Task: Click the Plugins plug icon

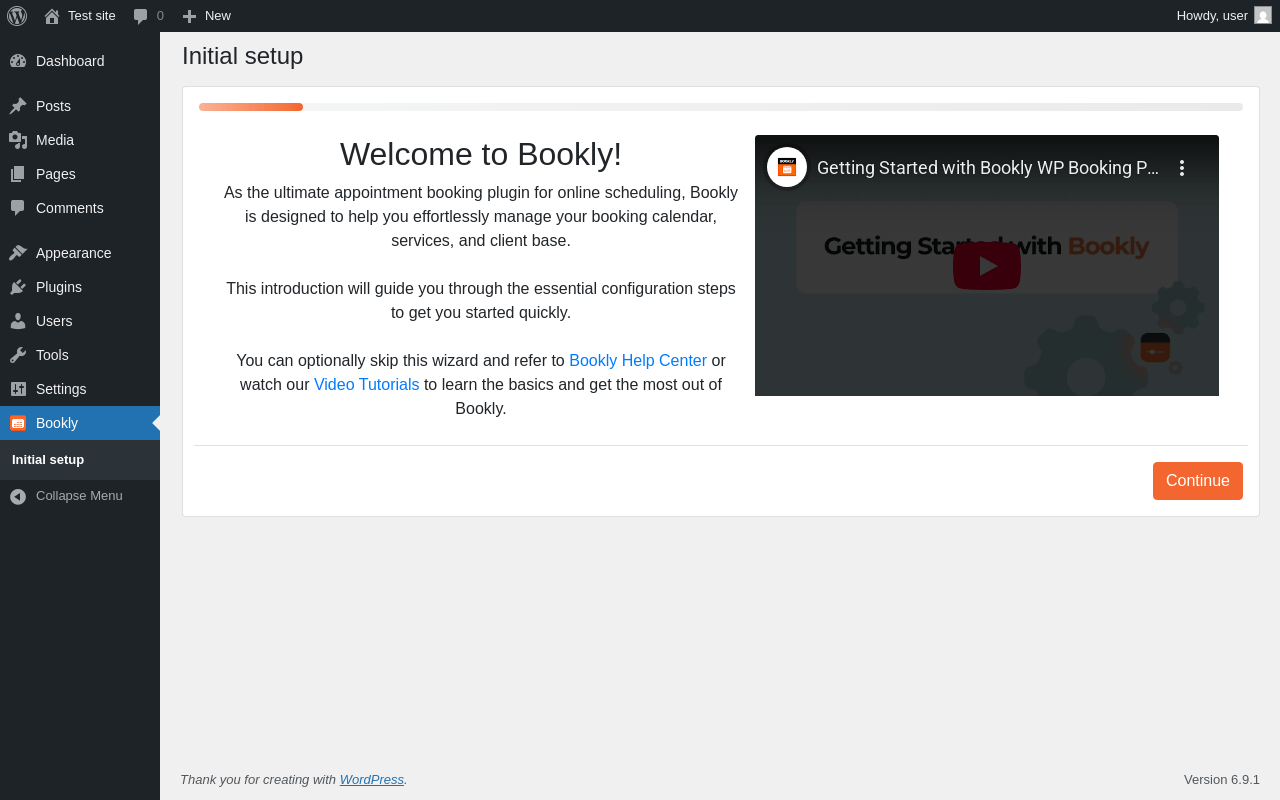Action: pyautogui.click(x=18, y=287)
